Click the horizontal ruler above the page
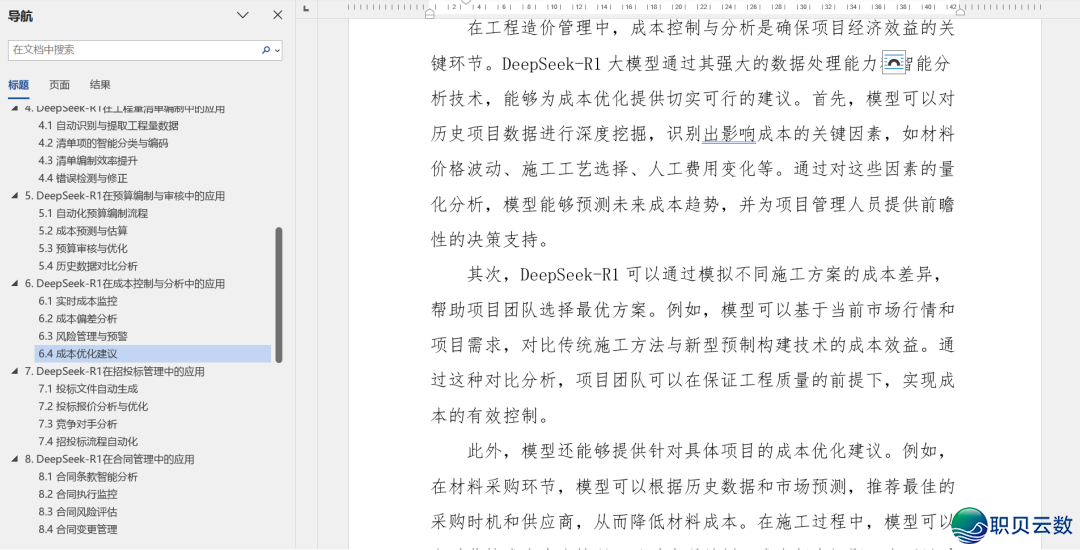 click(694, 7)
